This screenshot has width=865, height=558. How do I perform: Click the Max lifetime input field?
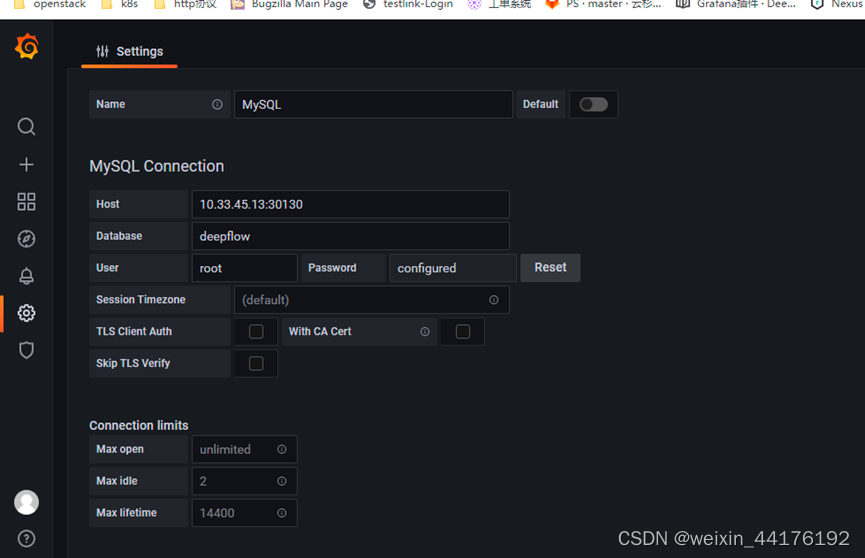[x=244, y=513]
